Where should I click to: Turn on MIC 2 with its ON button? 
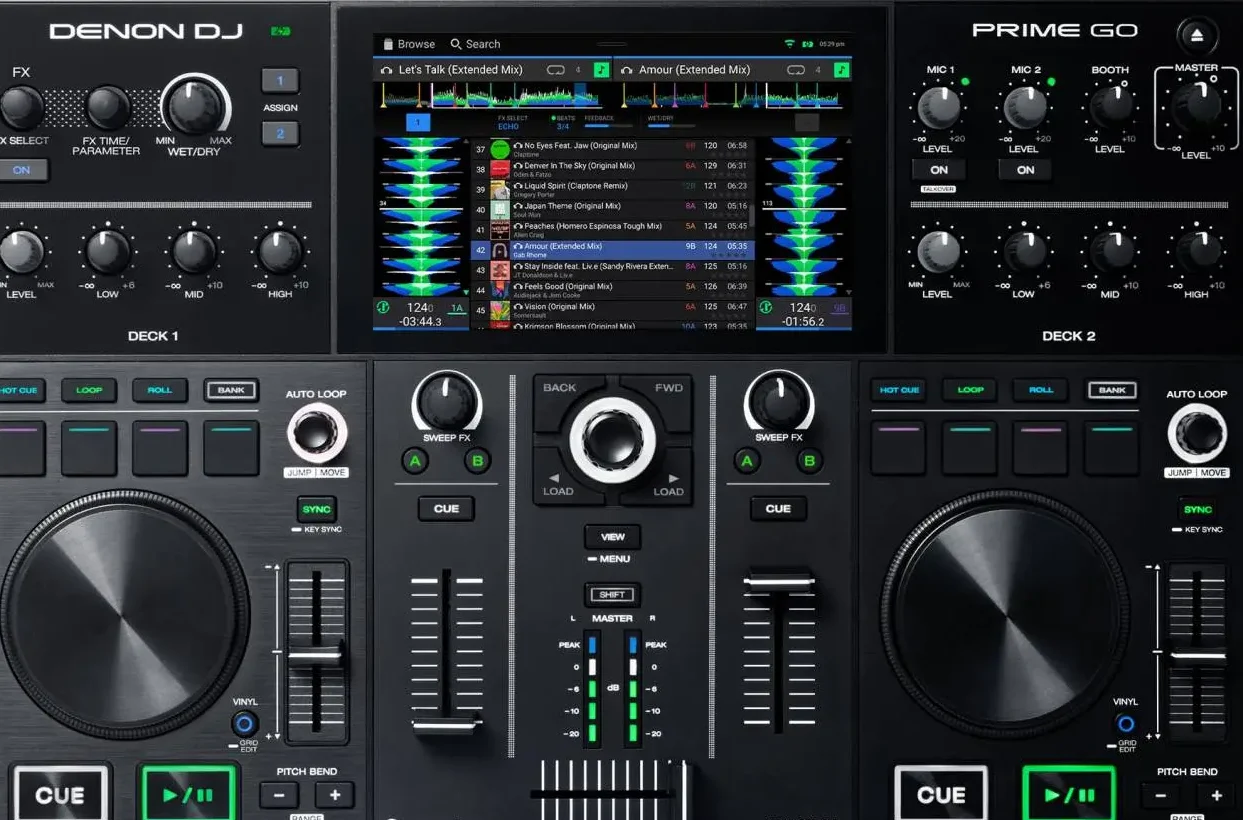coord(1025,170)
